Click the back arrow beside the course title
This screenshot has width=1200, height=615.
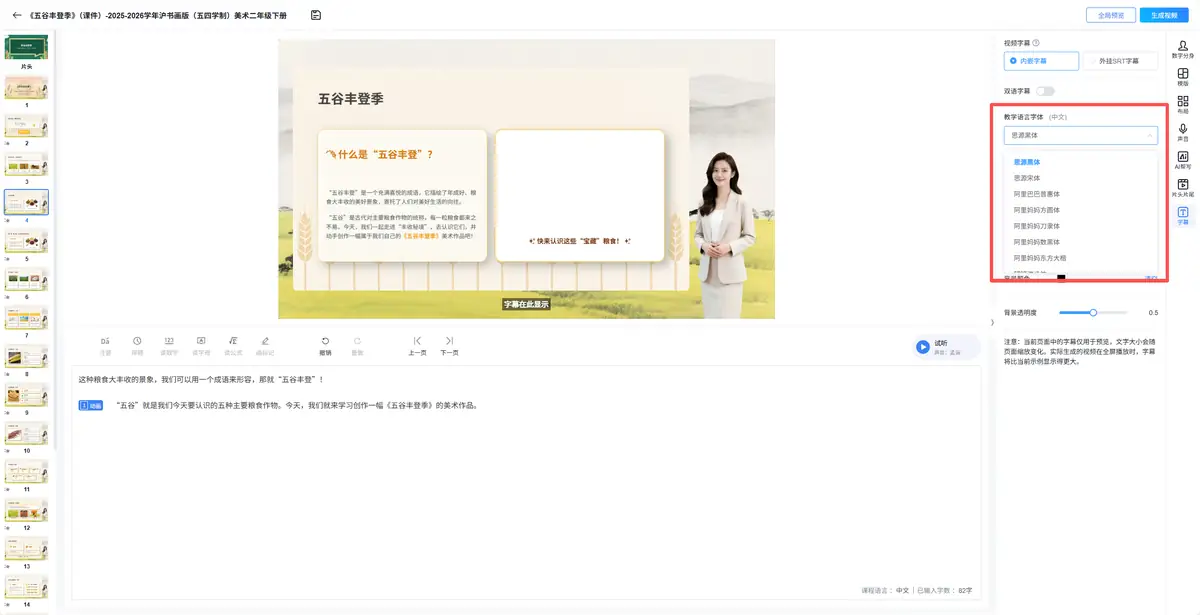point(16,15)
